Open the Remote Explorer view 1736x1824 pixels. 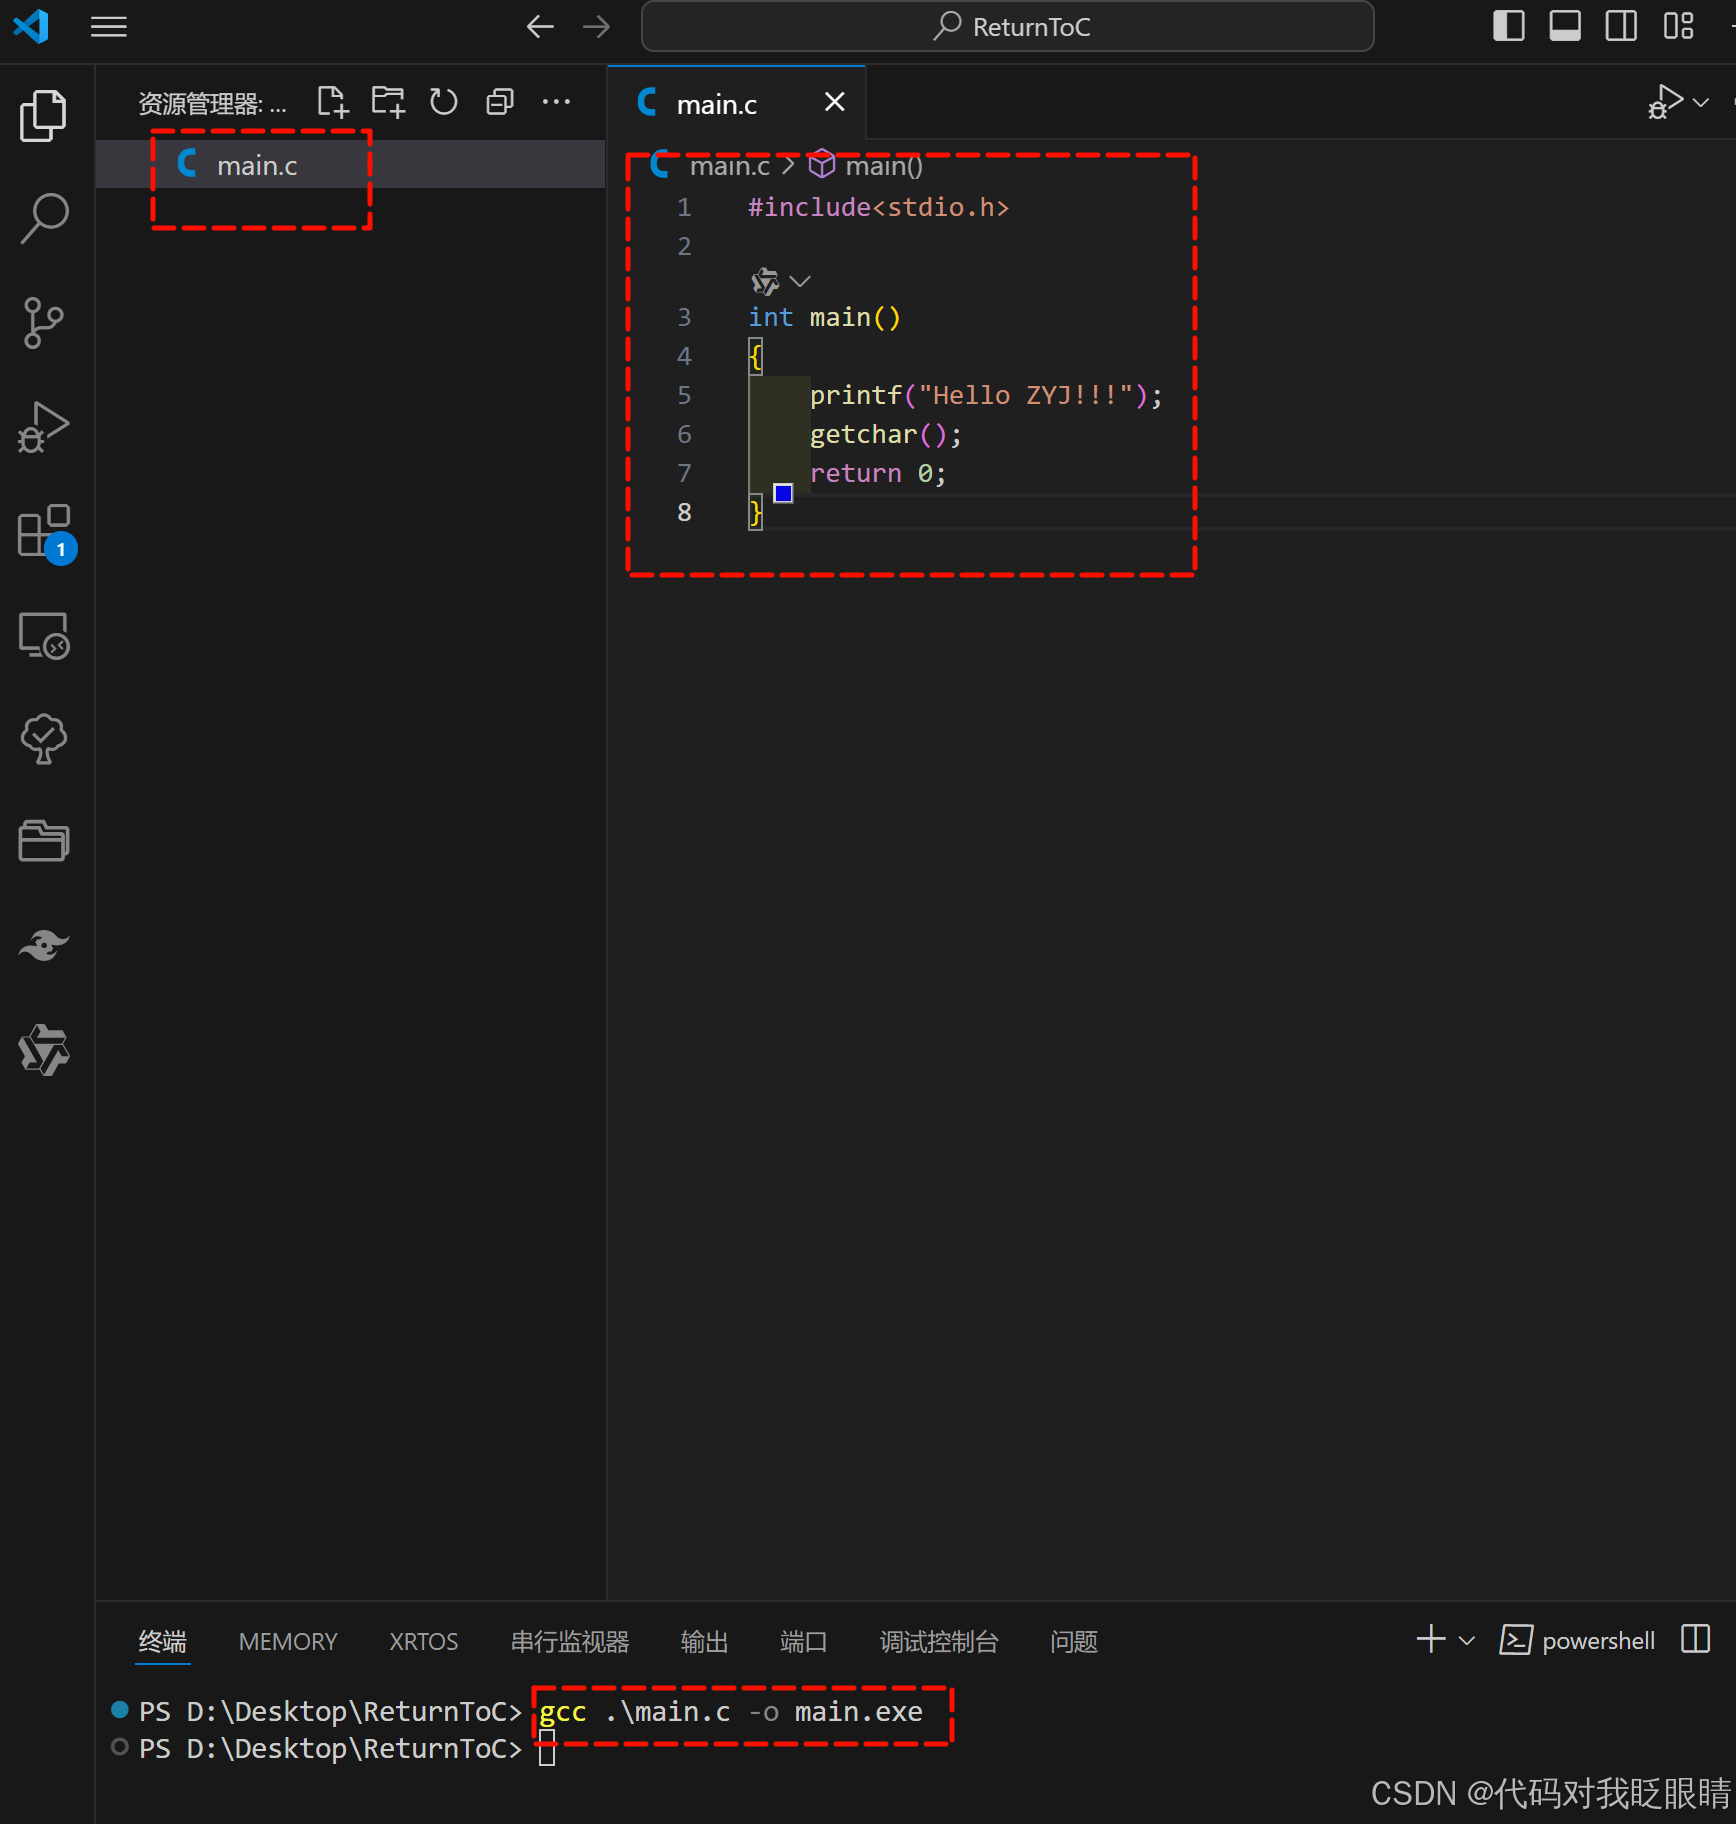(x=44, y=636)
